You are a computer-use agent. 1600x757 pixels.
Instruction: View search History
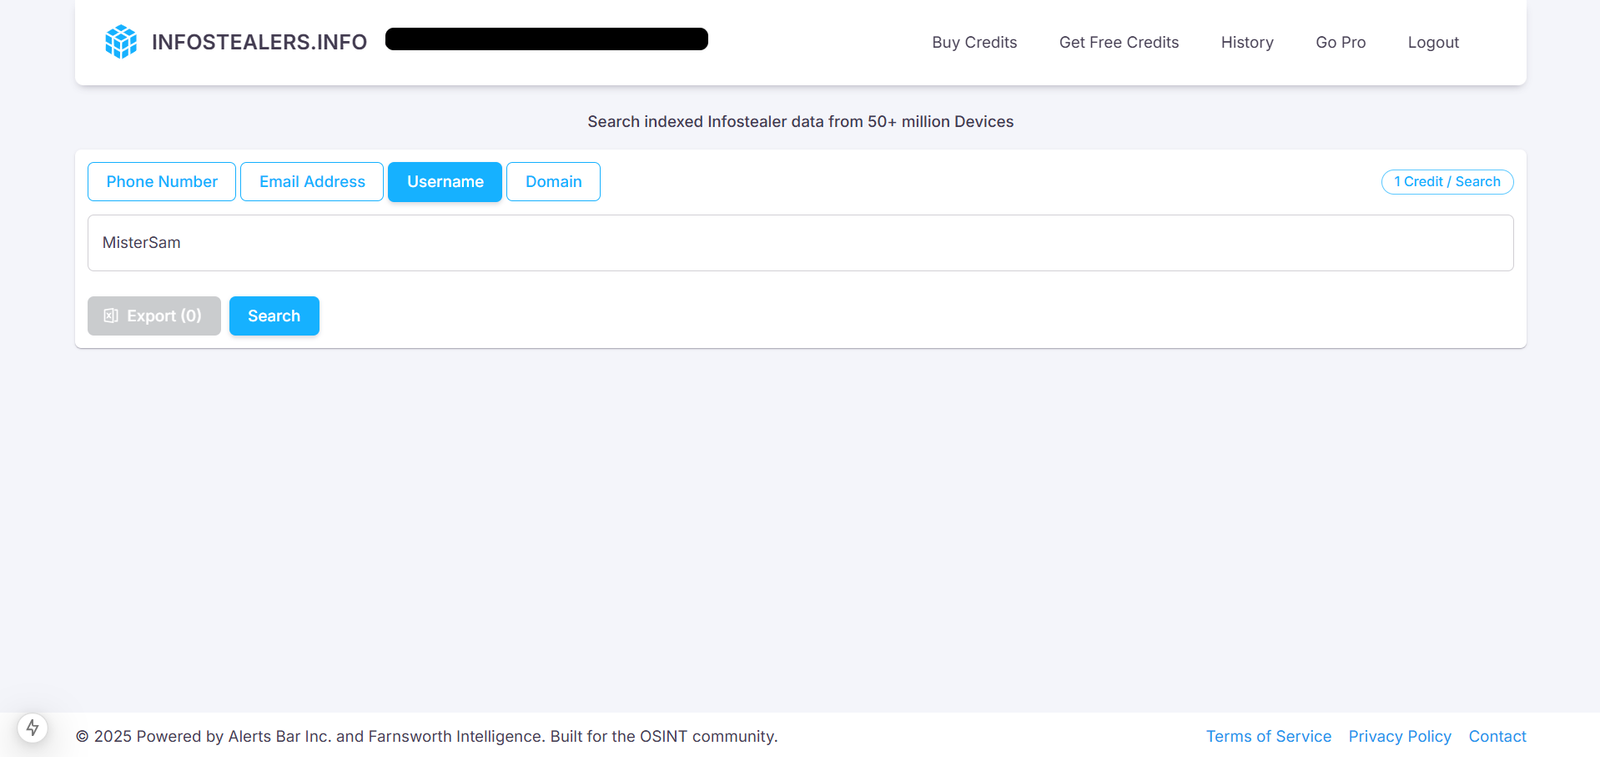click(x=1247, y=42)
